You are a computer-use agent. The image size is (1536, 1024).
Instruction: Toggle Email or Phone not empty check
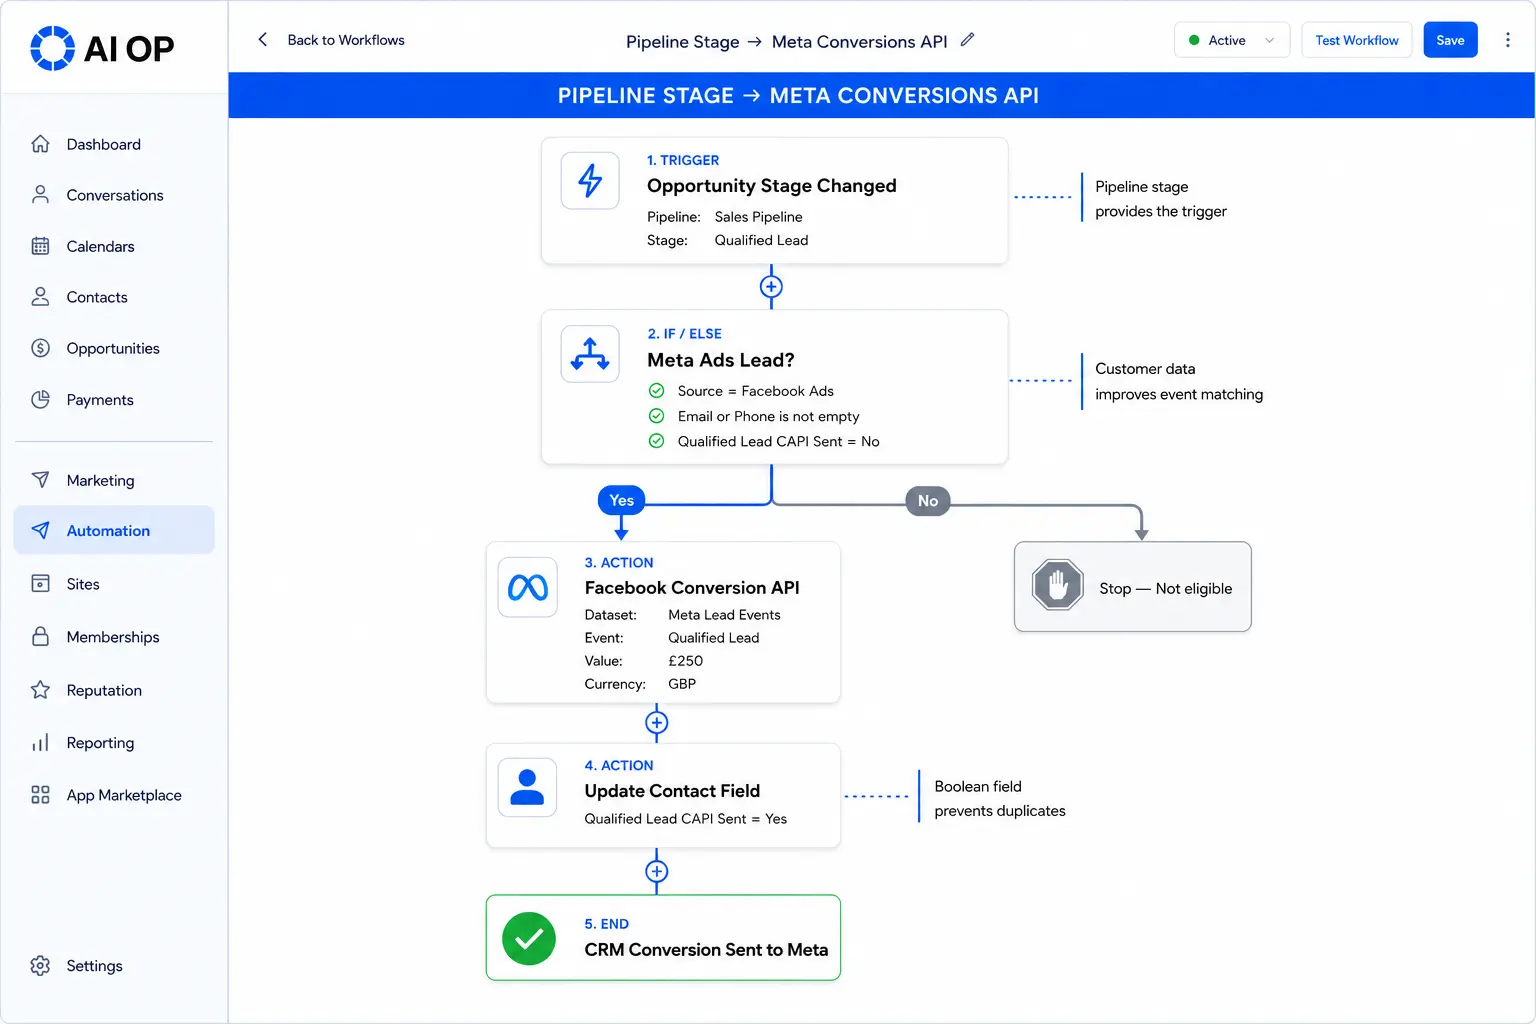coord(657,416)
